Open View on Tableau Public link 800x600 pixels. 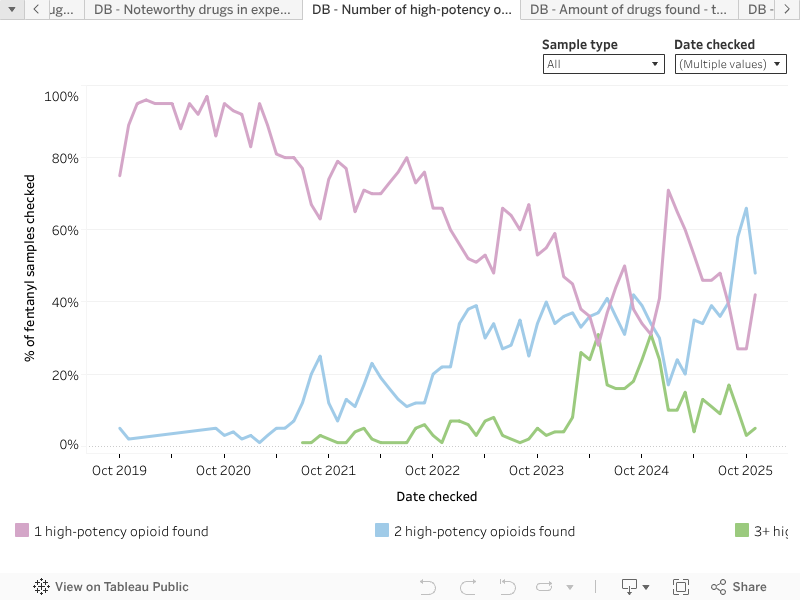[121, 587]
